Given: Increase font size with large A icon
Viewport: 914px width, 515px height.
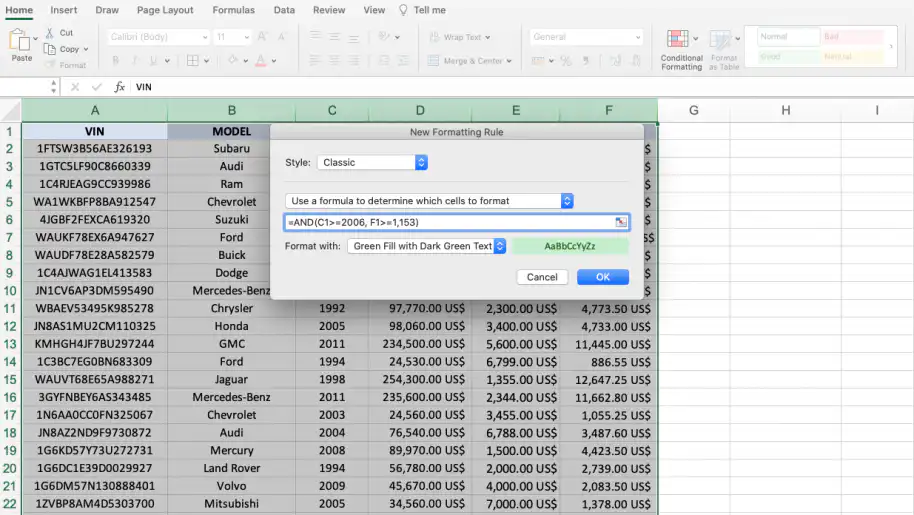Looking at the screenshot, I should coord(262,37).
